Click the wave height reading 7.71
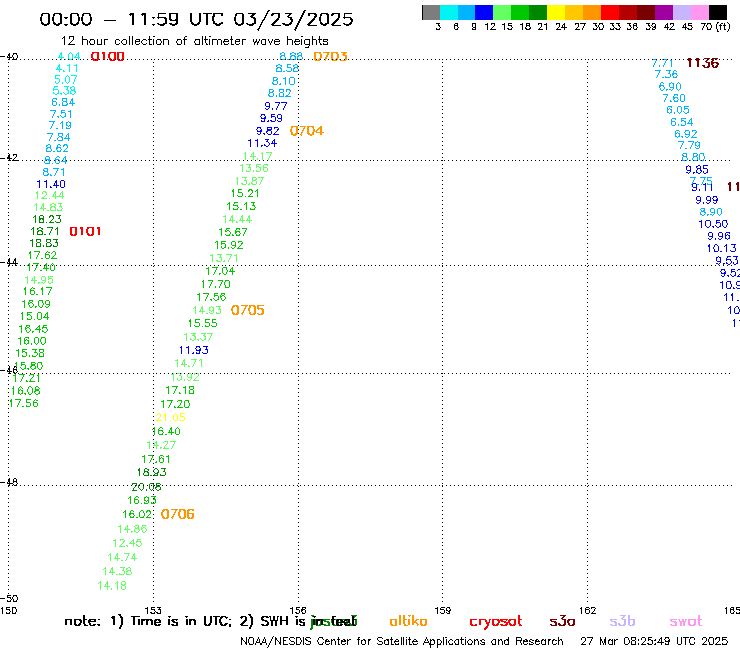740x650 pixels. (x=663, y=63)
